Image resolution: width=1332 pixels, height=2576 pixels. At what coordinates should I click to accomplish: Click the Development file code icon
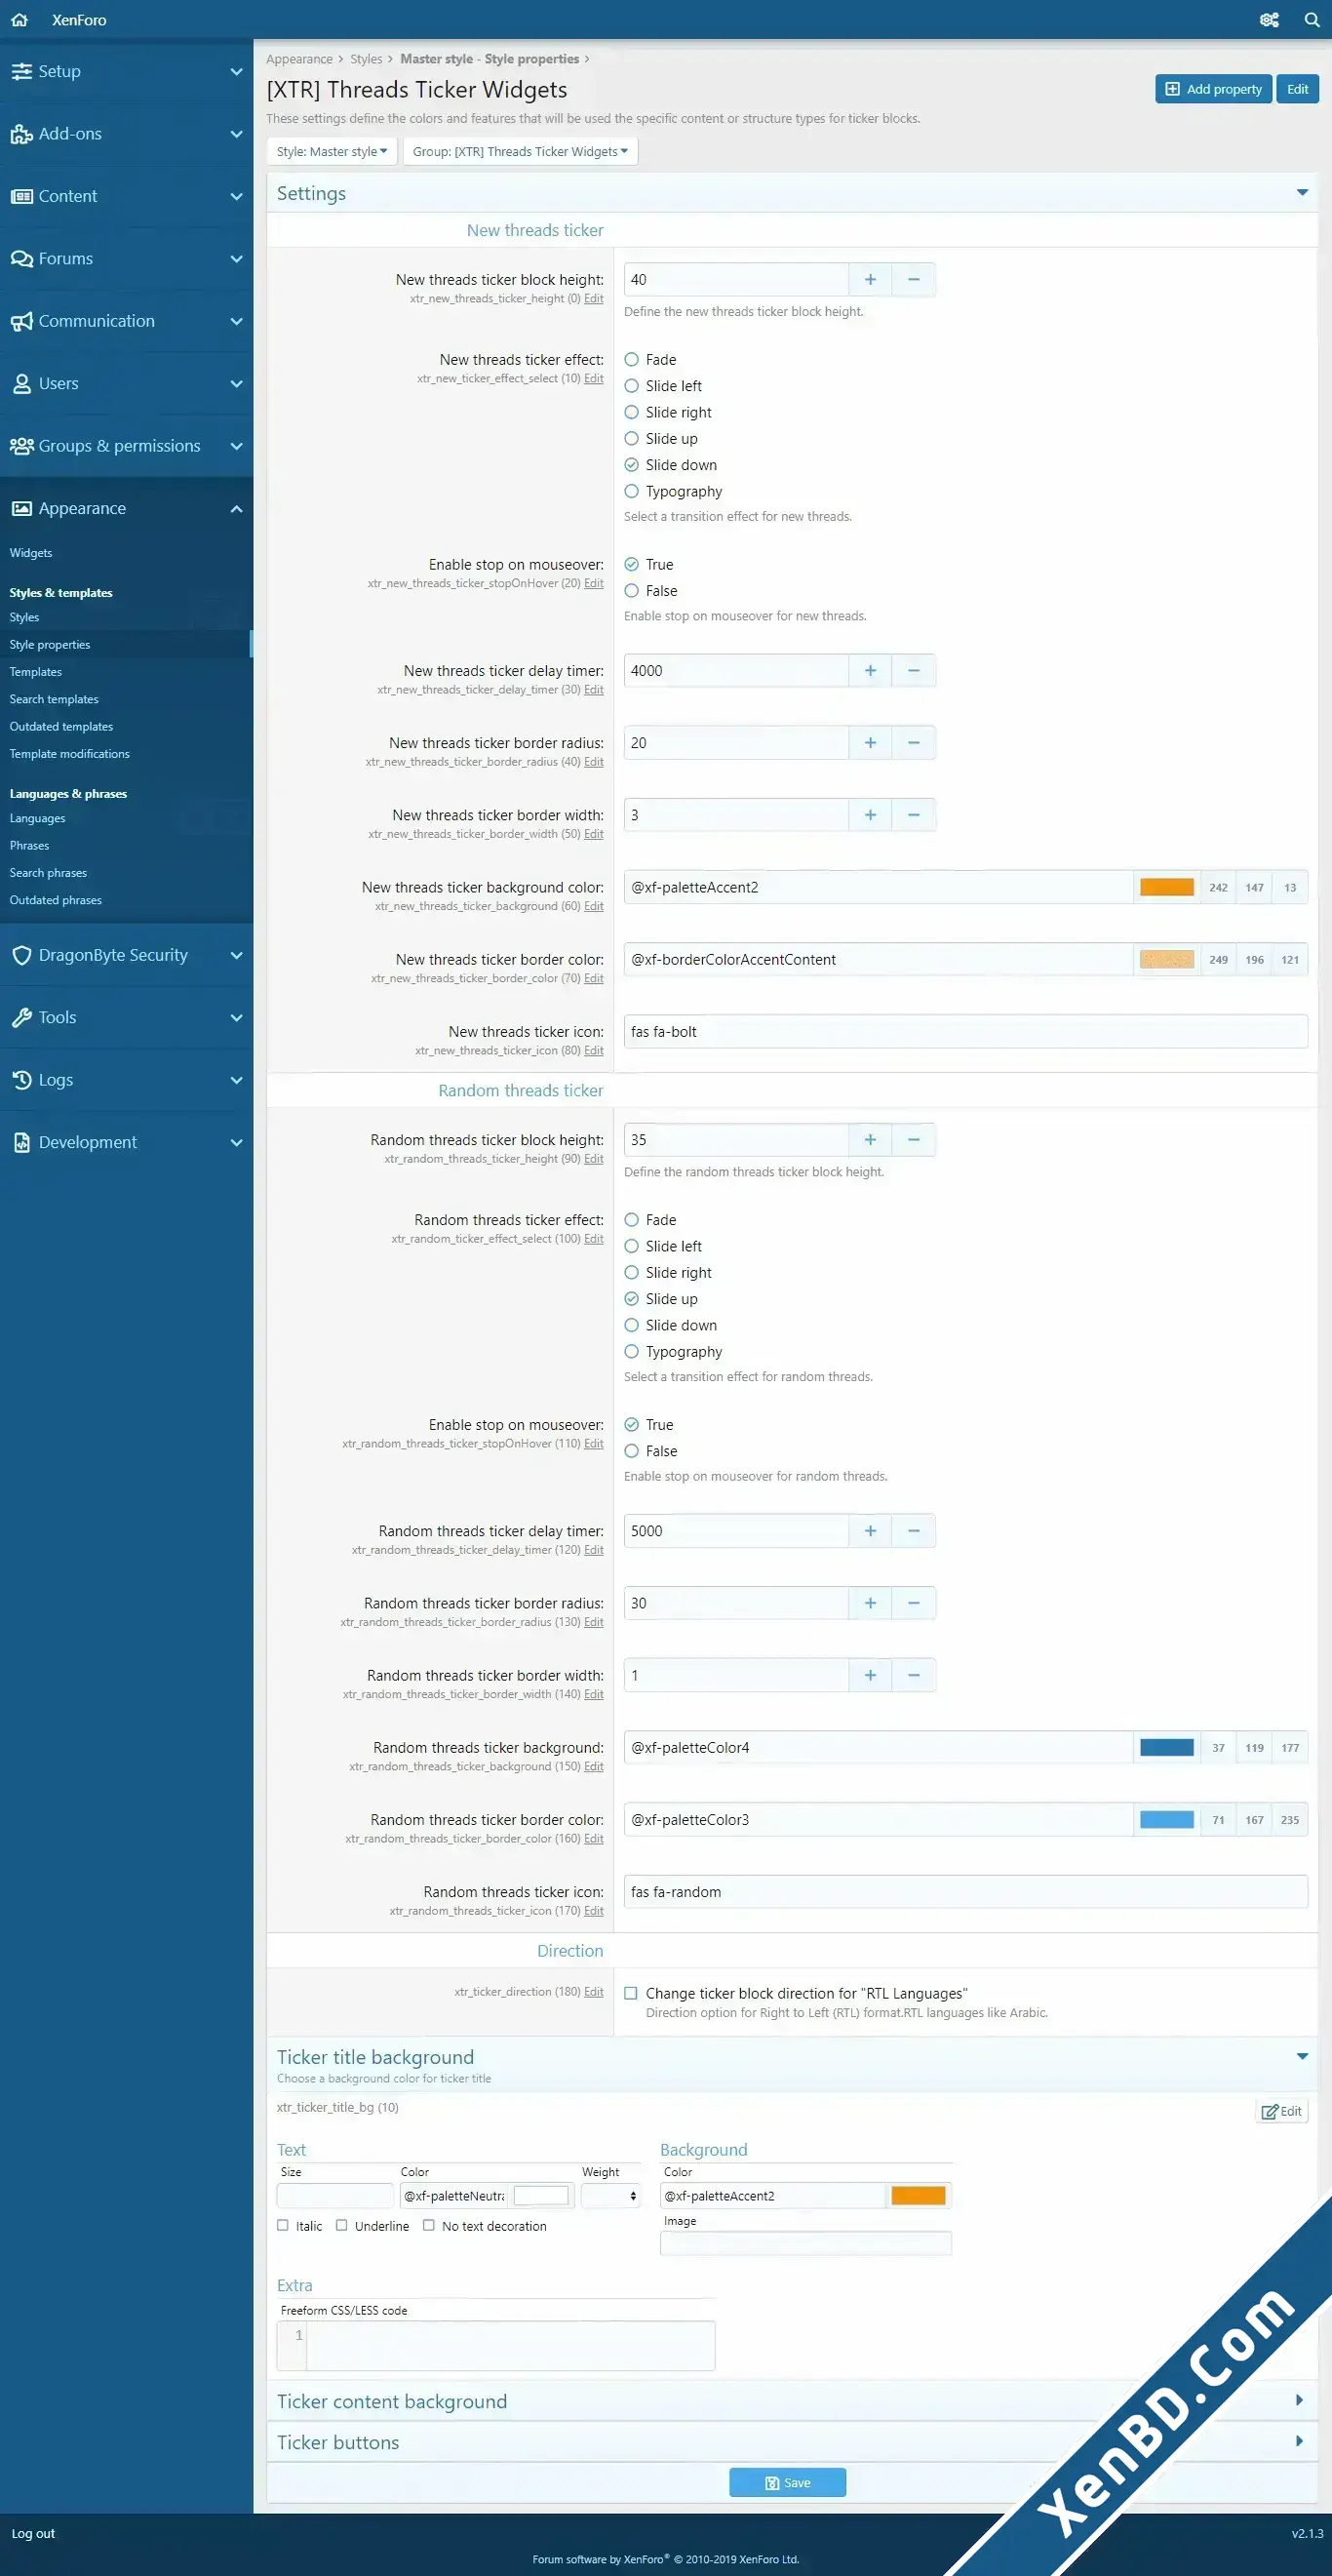click(x=22, y=1143)
